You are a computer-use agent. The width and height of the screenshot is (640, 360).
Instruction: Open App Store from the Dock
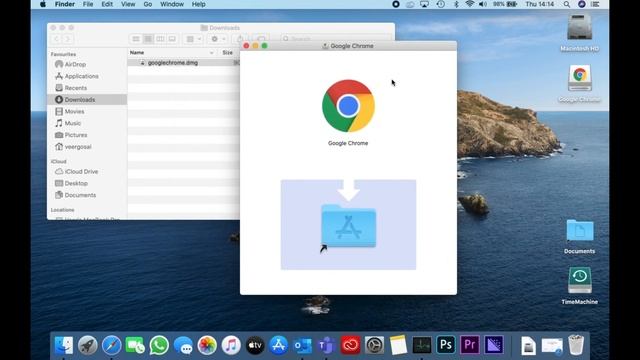[x=279, y=345]
